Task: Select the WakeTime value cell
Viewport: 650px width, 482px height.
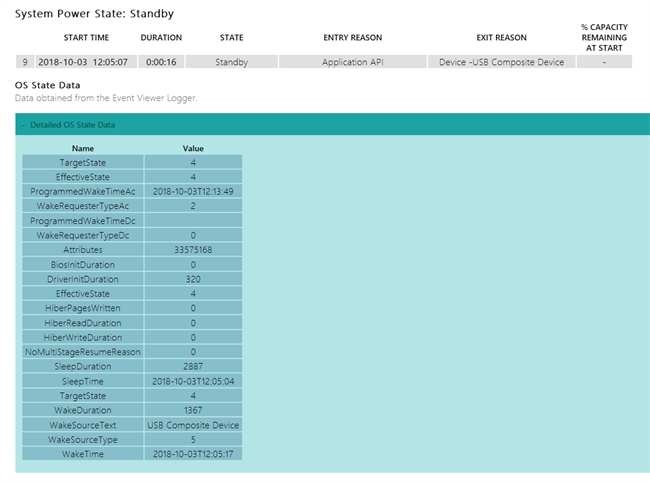Action: (x=193, y=454)
